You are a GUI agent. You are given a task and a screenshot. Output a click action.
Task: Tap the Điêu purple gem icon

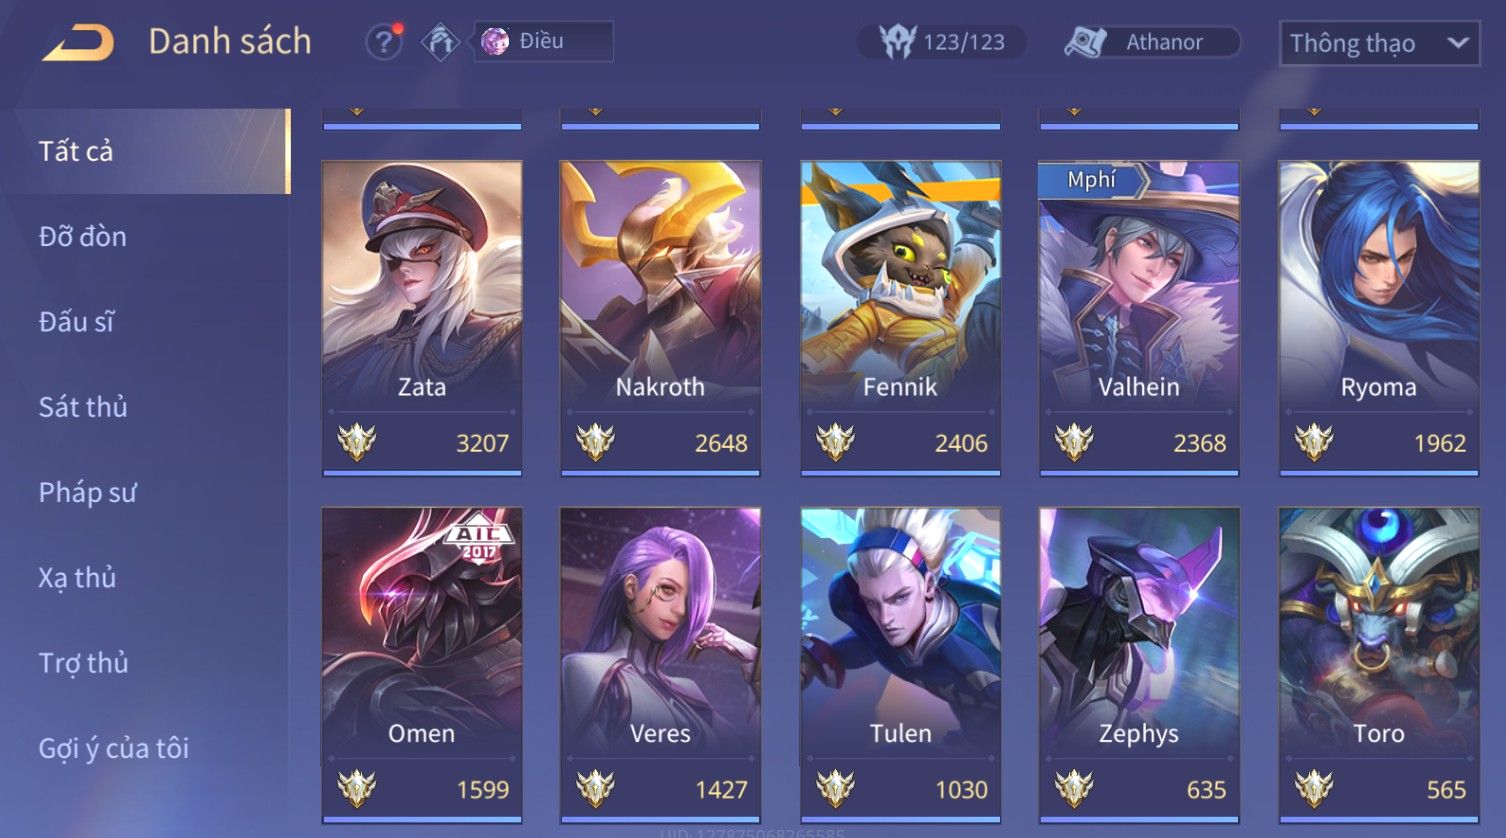495,41
